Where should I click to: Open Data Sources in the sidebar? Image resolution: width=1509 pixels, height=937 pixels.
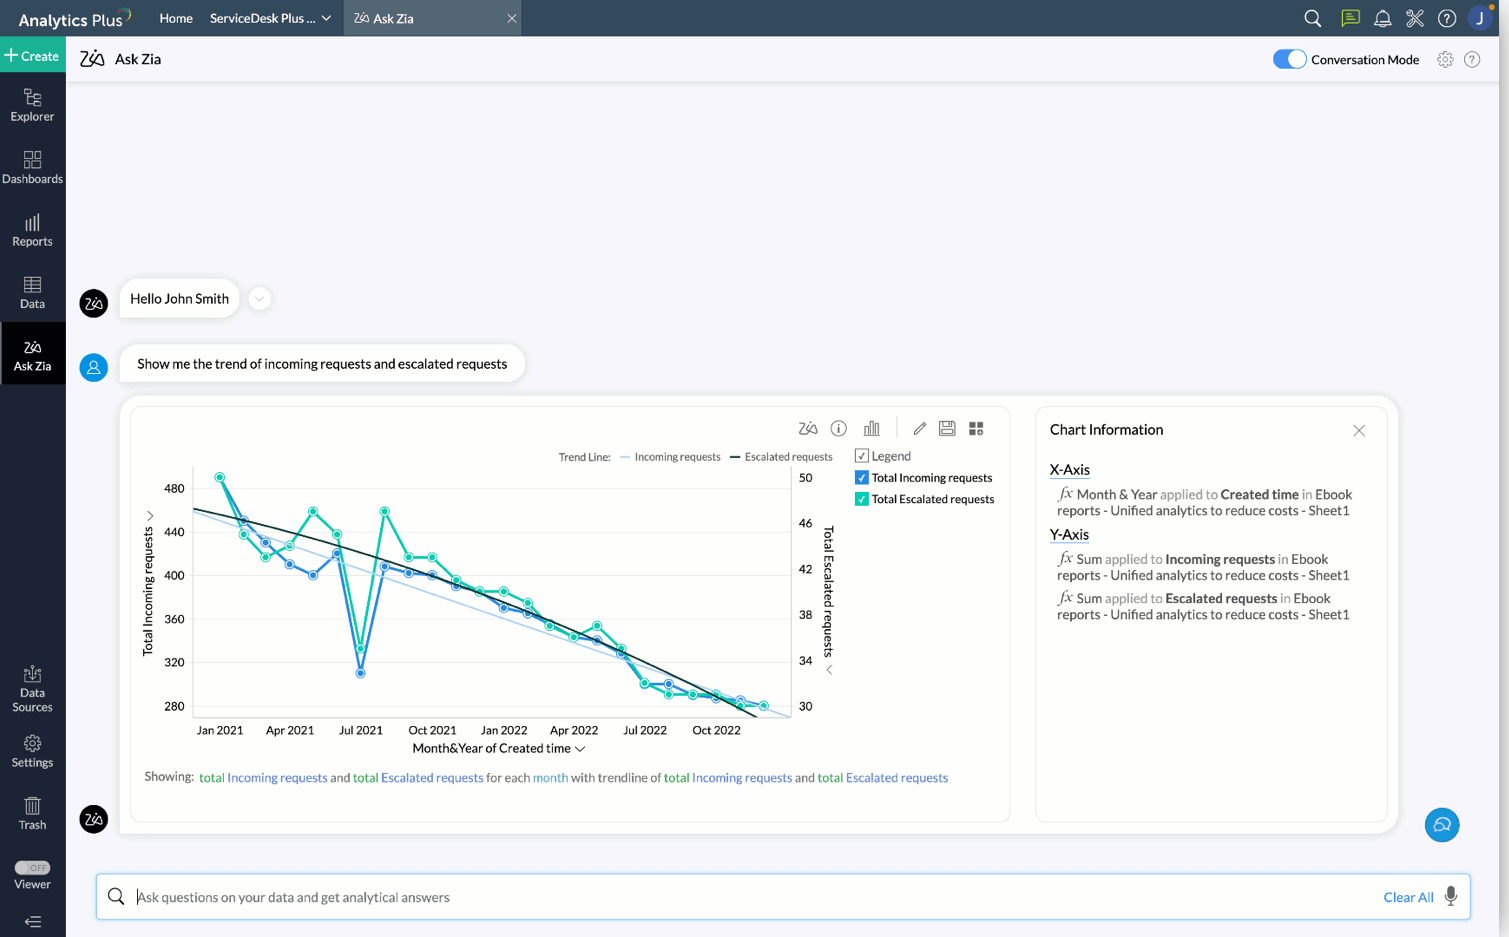point(32,689)
